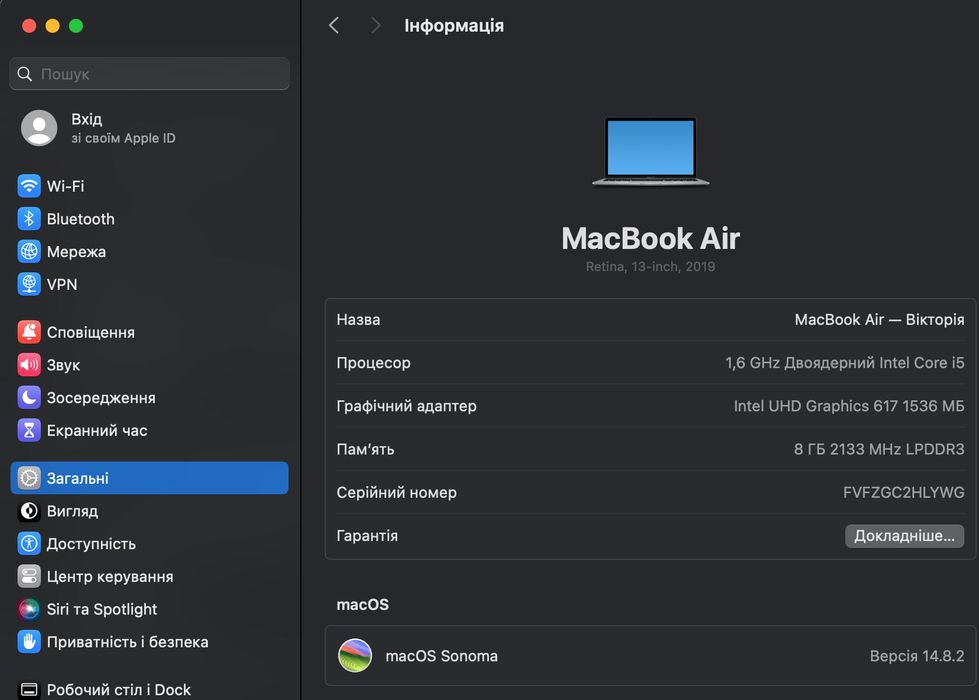979x700 pixels.
Task: Select Загальні gear icon
Action: click(29, 478)
